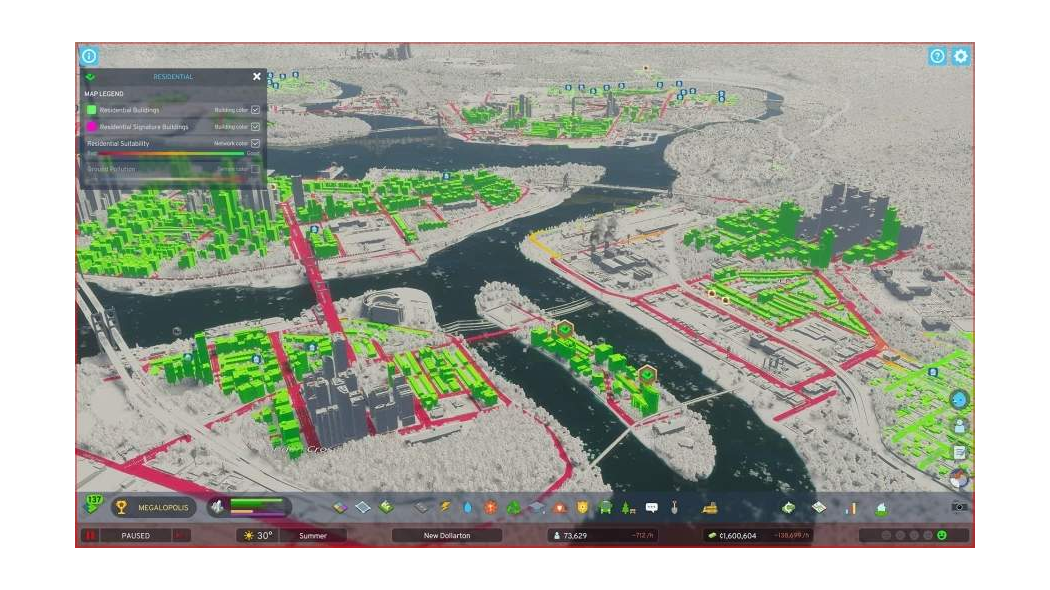Open the info views button
Viewport: 1050px width, 590px height.
(x=89, y=56)
